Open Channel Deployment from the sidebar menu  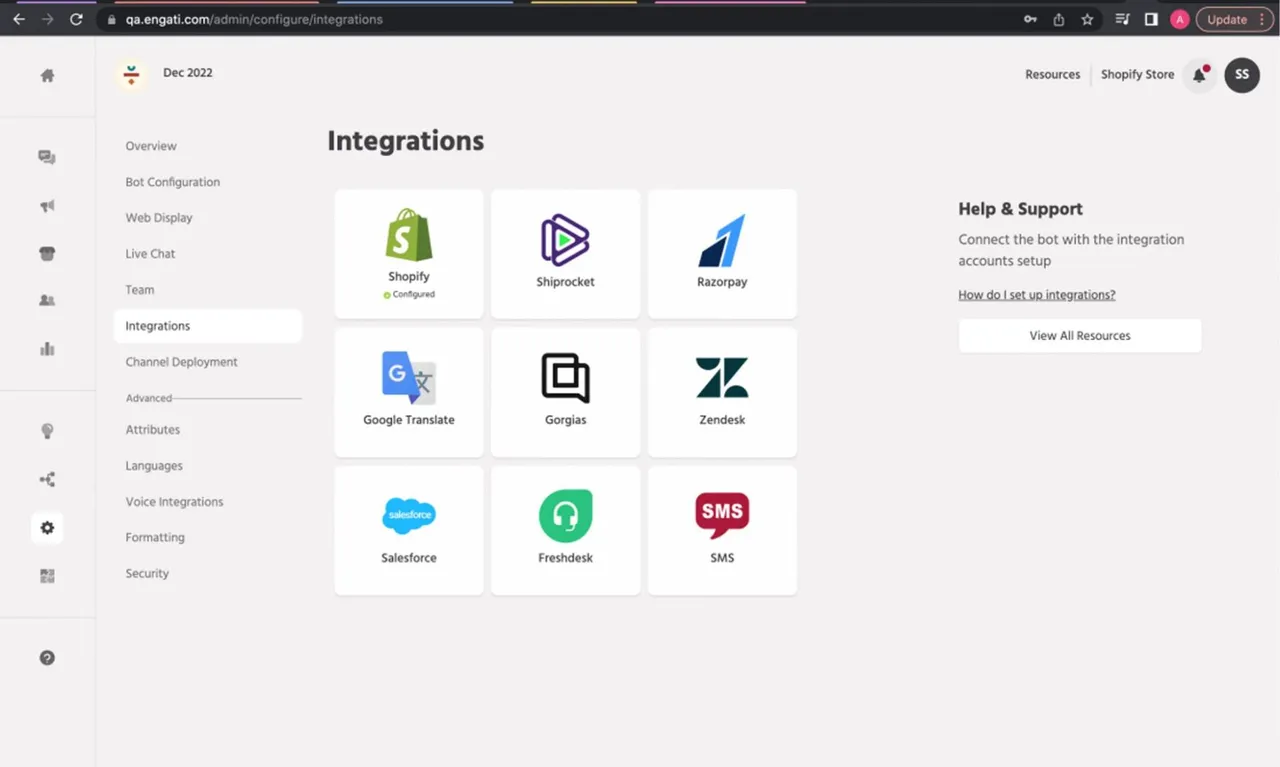(181, 361)
